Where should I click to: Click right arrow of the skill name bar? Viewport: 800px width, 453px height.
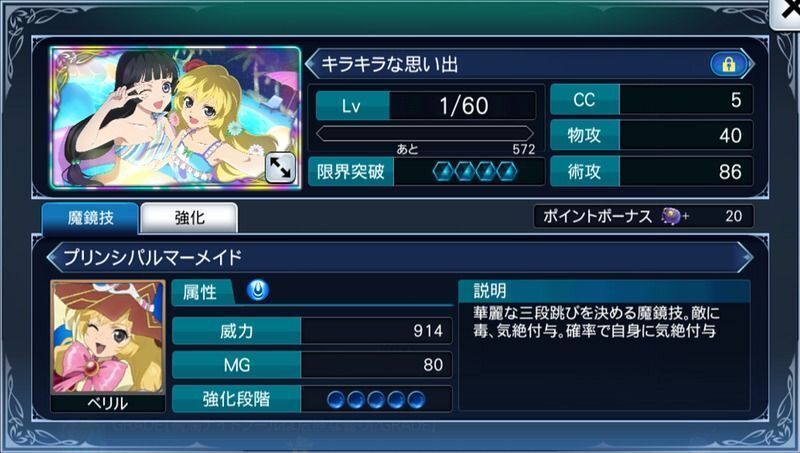coord(745,257)
